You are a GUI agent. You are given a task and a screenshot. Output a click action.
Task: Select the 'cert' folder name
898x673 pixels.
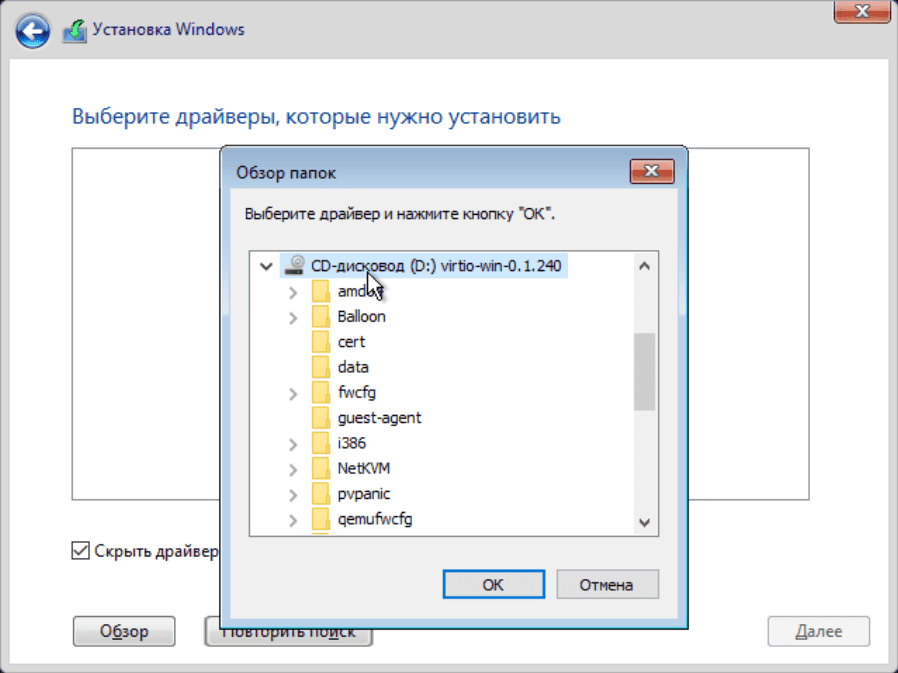pyautogui.click(x=351, y=342)
